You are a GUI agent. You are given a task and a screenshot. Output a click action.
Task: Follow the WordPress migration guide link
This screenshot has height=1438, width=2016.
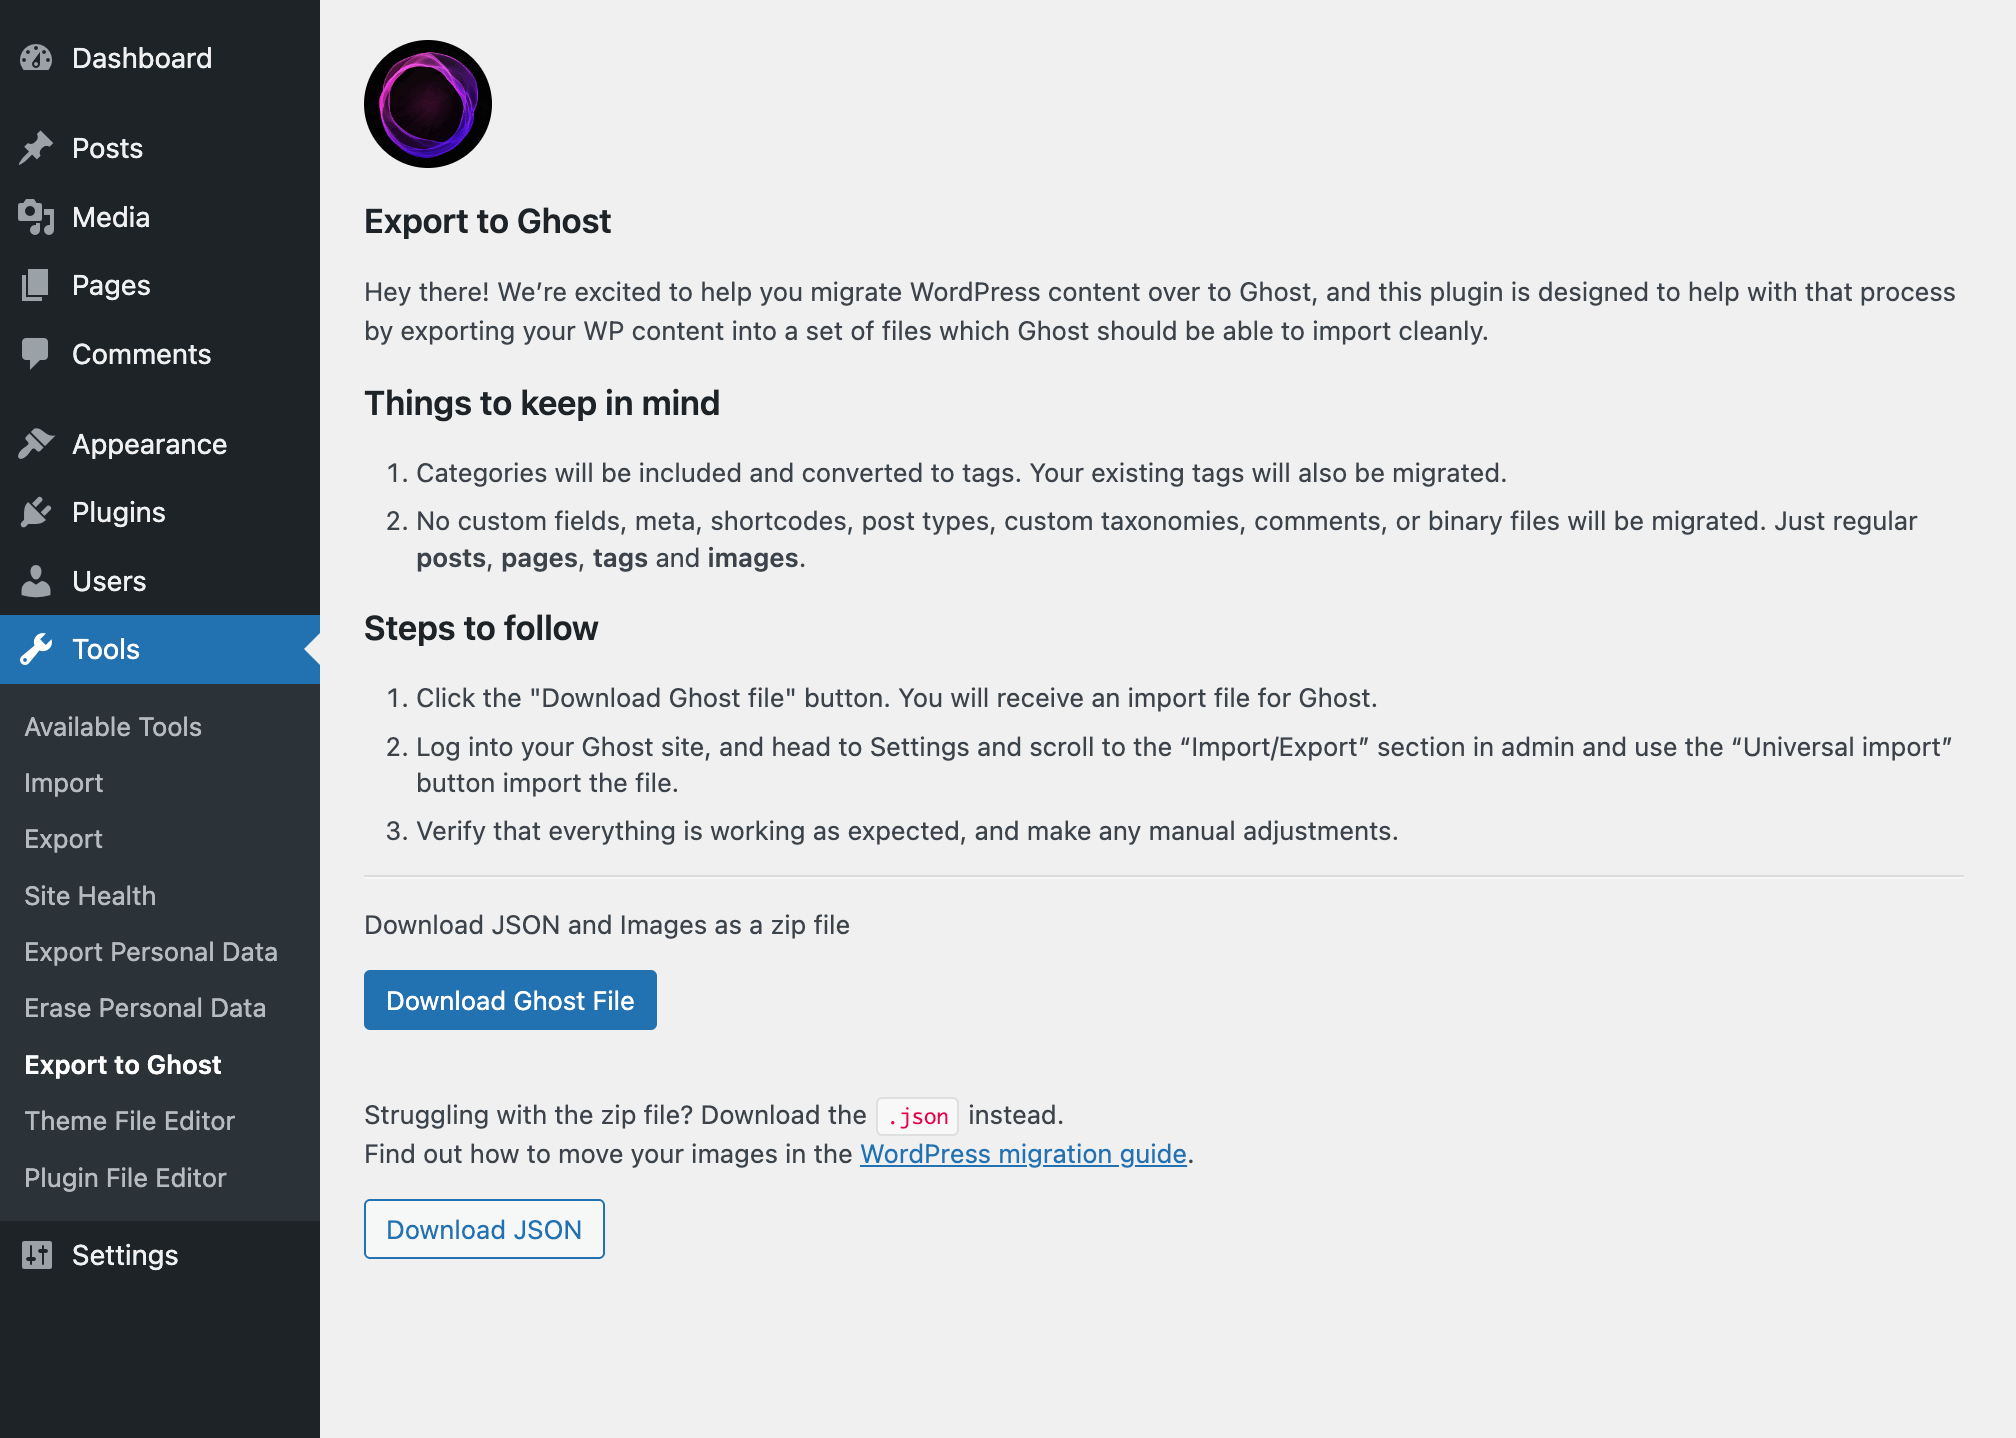tap(1023, 1154)
